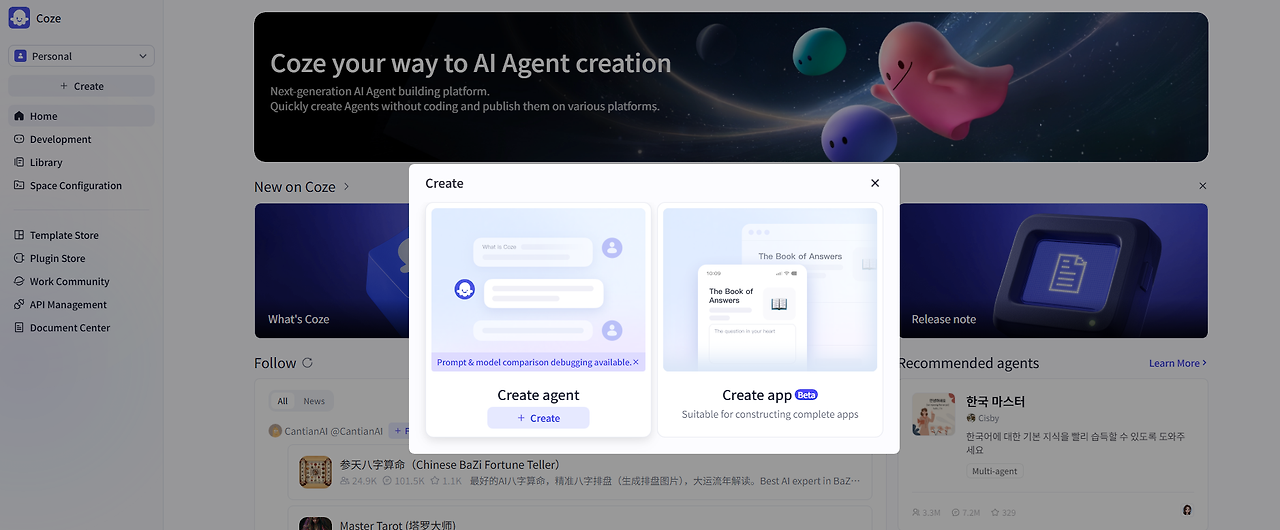Viewport: 1280px width, 530px height.
Task: Go to Home in the sidebar
Action: click(82, 116)
